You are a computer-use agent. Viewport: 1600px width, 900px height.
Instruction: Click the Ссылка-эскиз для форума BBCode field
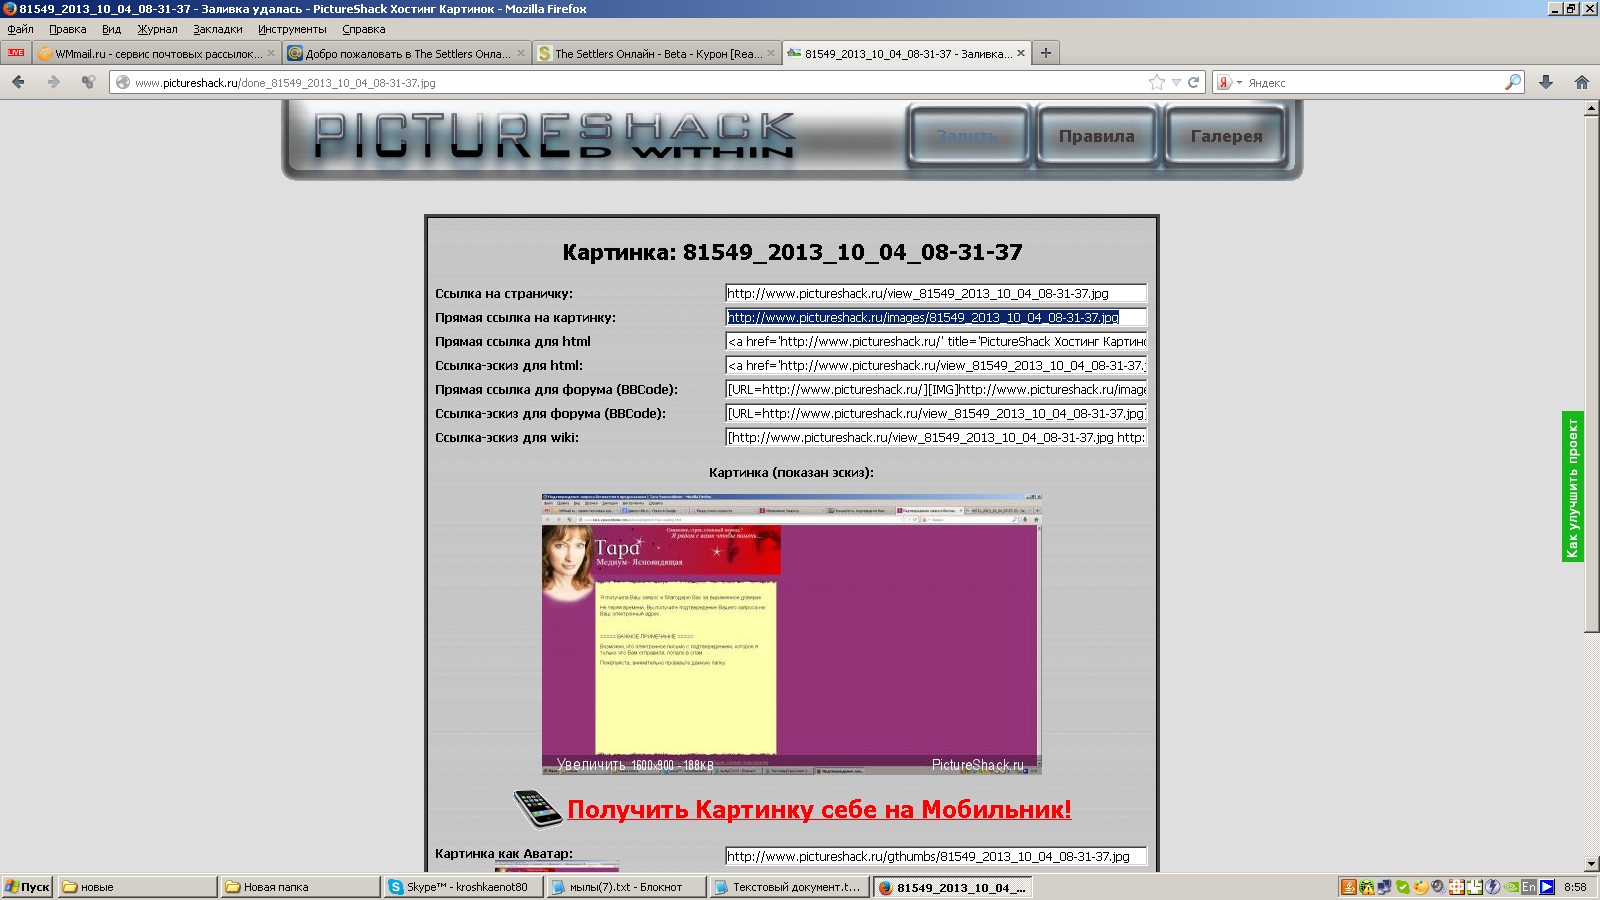pos(936,413)
